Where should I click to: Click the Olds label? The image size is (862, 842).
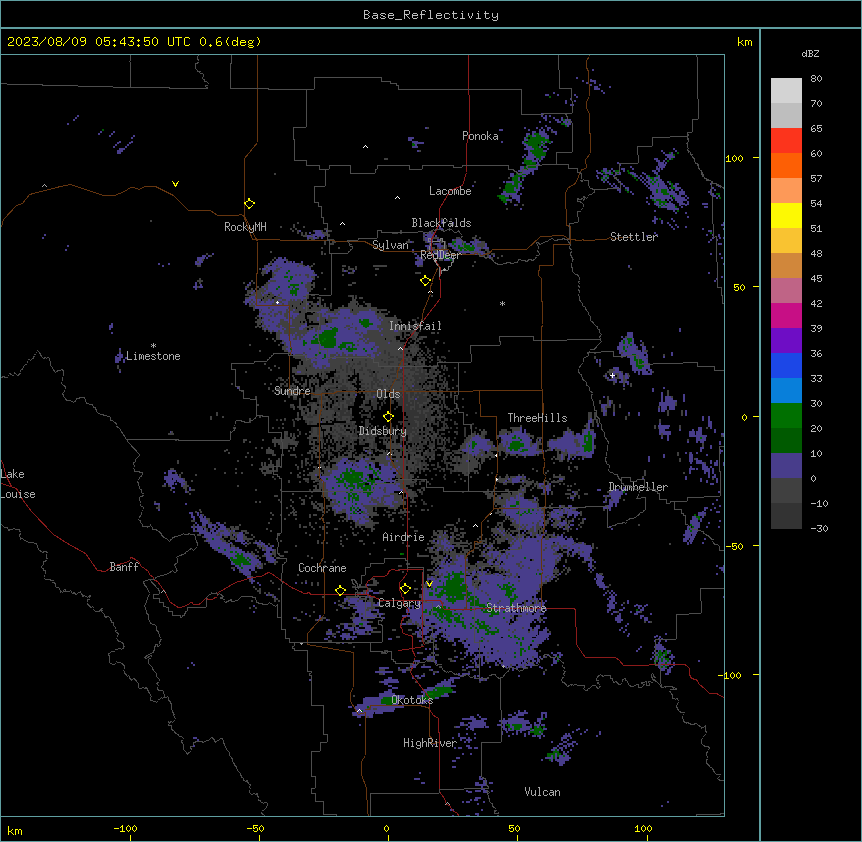388,394
